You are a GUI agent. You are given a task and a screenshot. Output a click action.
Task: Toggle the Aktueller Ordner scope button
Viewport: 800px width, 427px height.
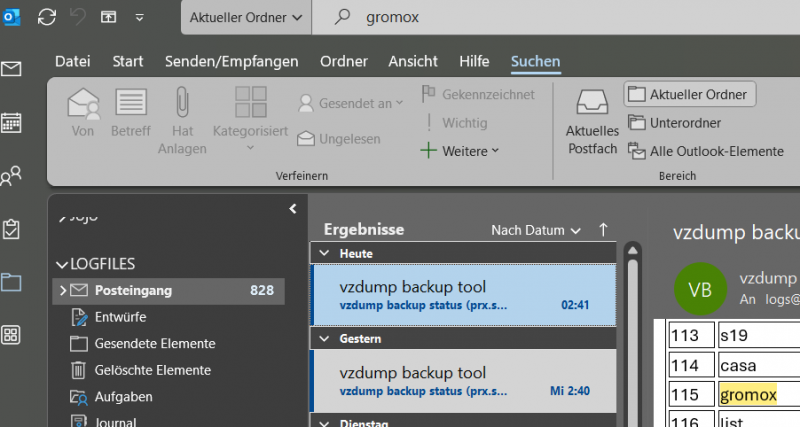tap(690, 94)
